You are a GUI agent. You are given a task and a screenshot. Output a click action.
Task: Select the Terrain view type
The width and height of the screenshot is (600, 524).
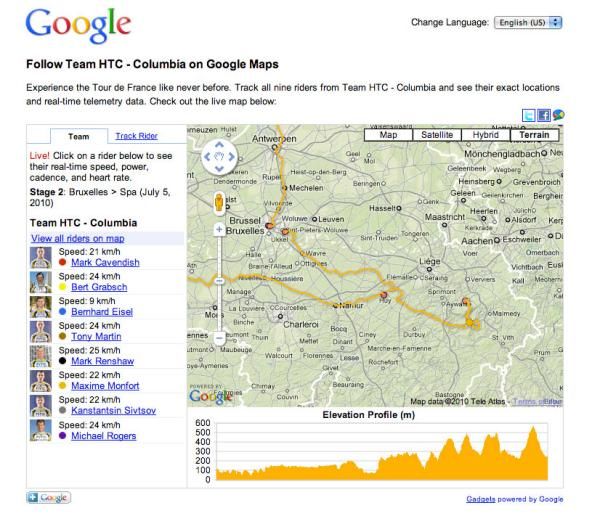click(535, 135)
